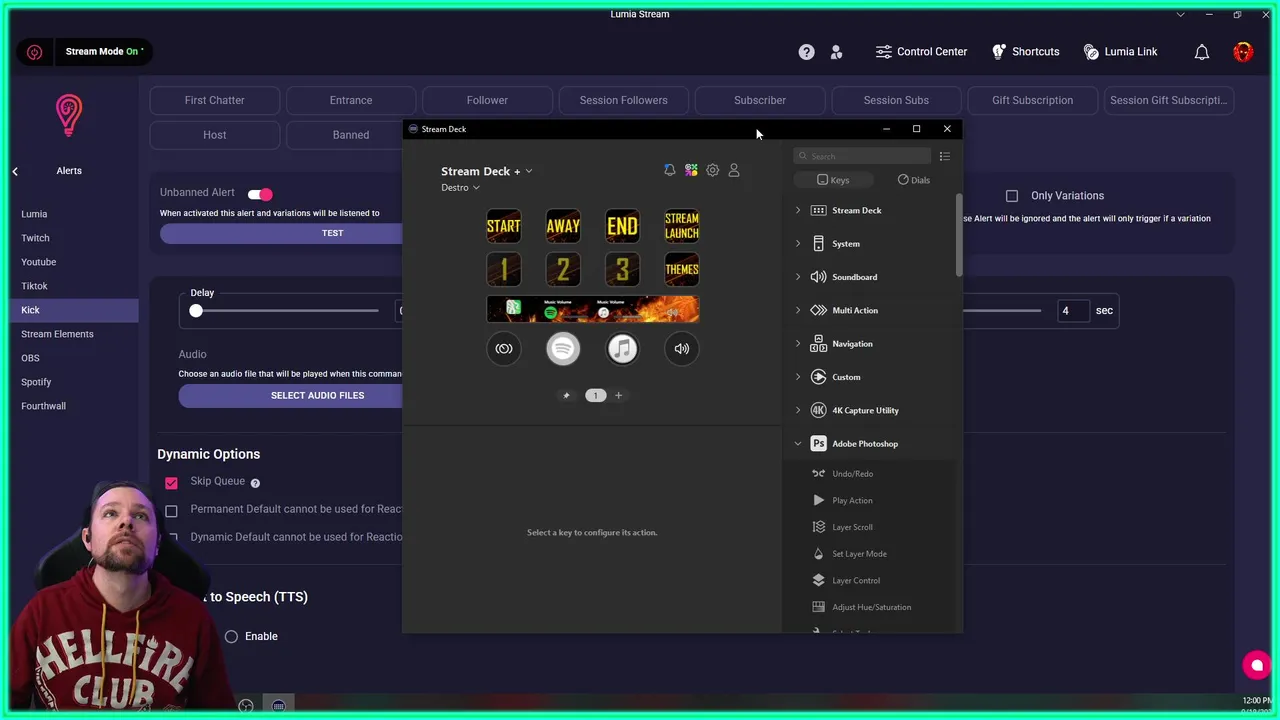Open Shortcuts

click(x=1025, y=52)
